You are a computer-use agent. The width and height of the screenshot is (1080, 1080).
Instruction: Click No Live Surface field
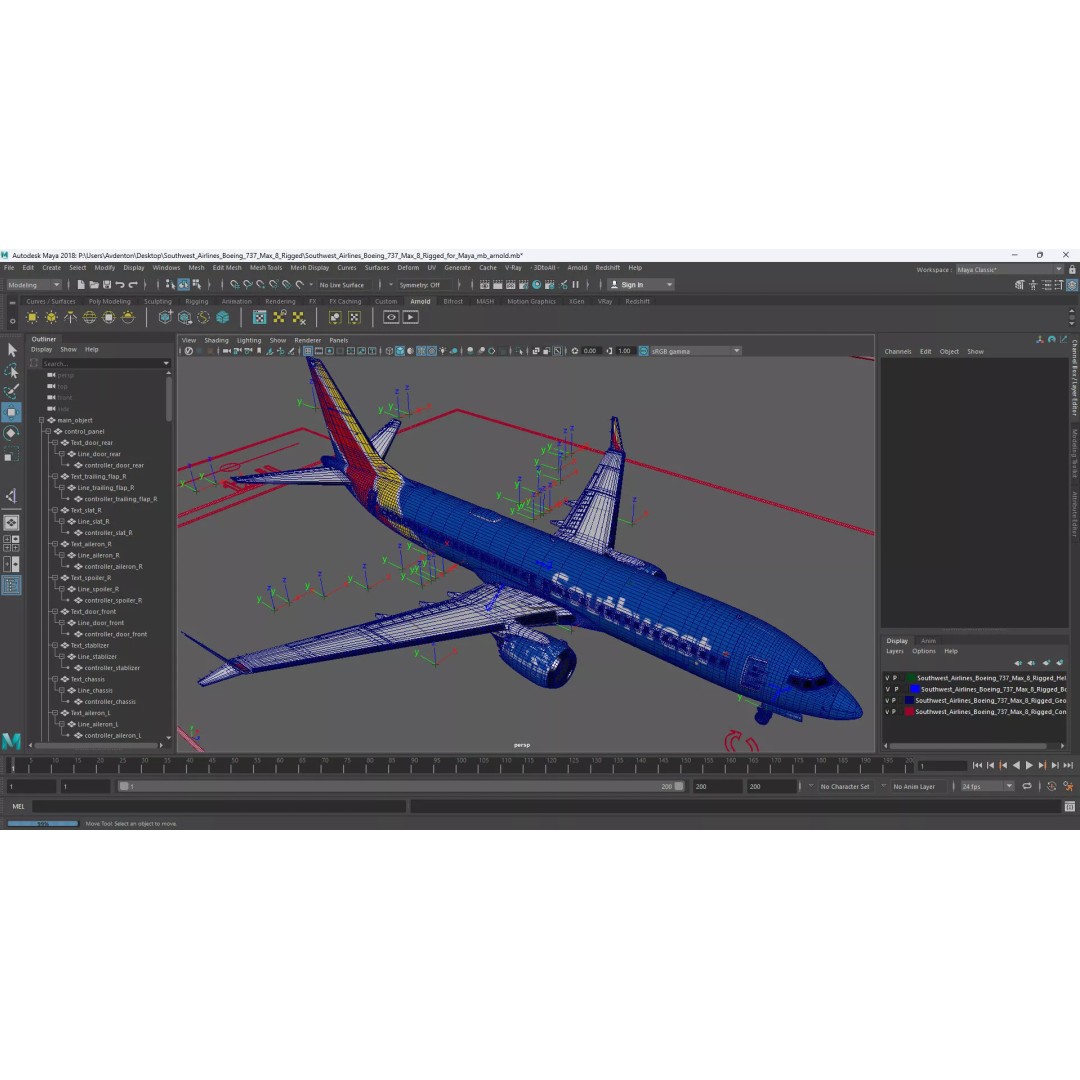[342, 284]
